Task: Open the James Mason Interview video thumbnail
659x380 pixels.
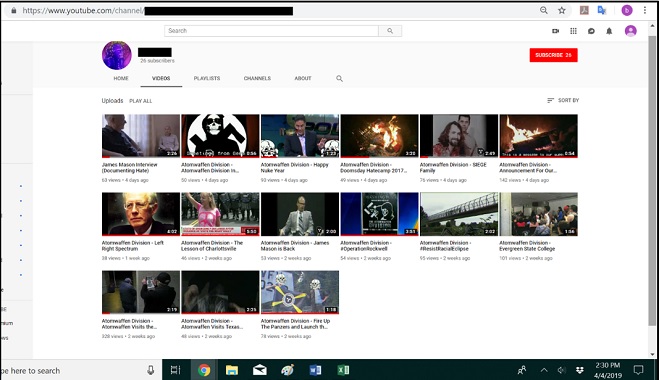Action: 141,136
